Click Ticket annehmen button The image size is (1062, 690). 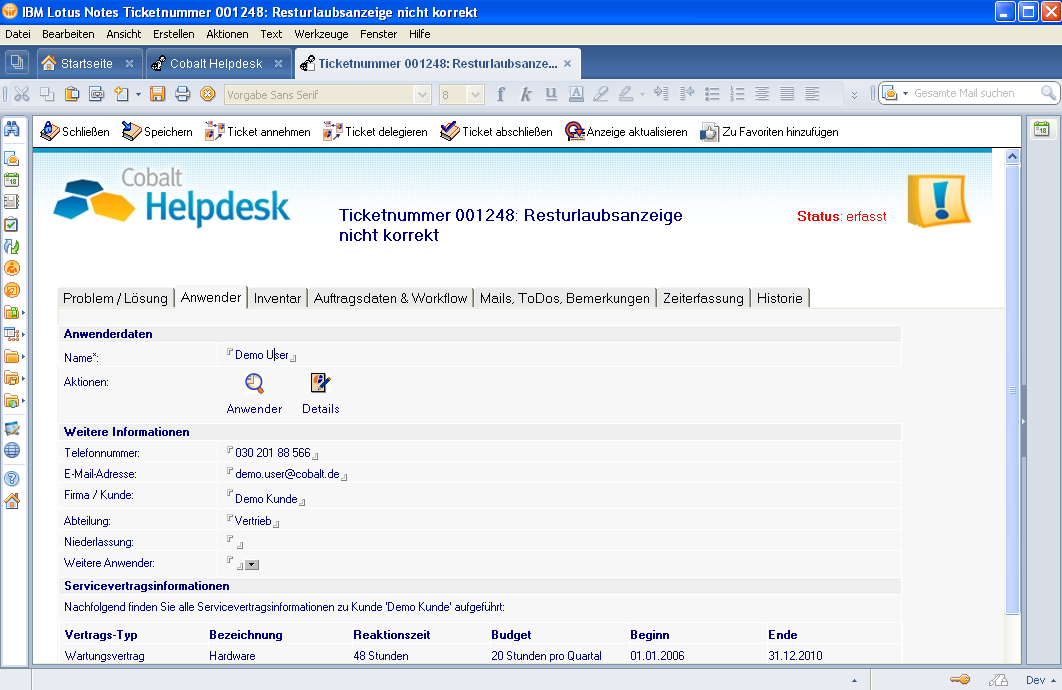click(x=257, y=131)
